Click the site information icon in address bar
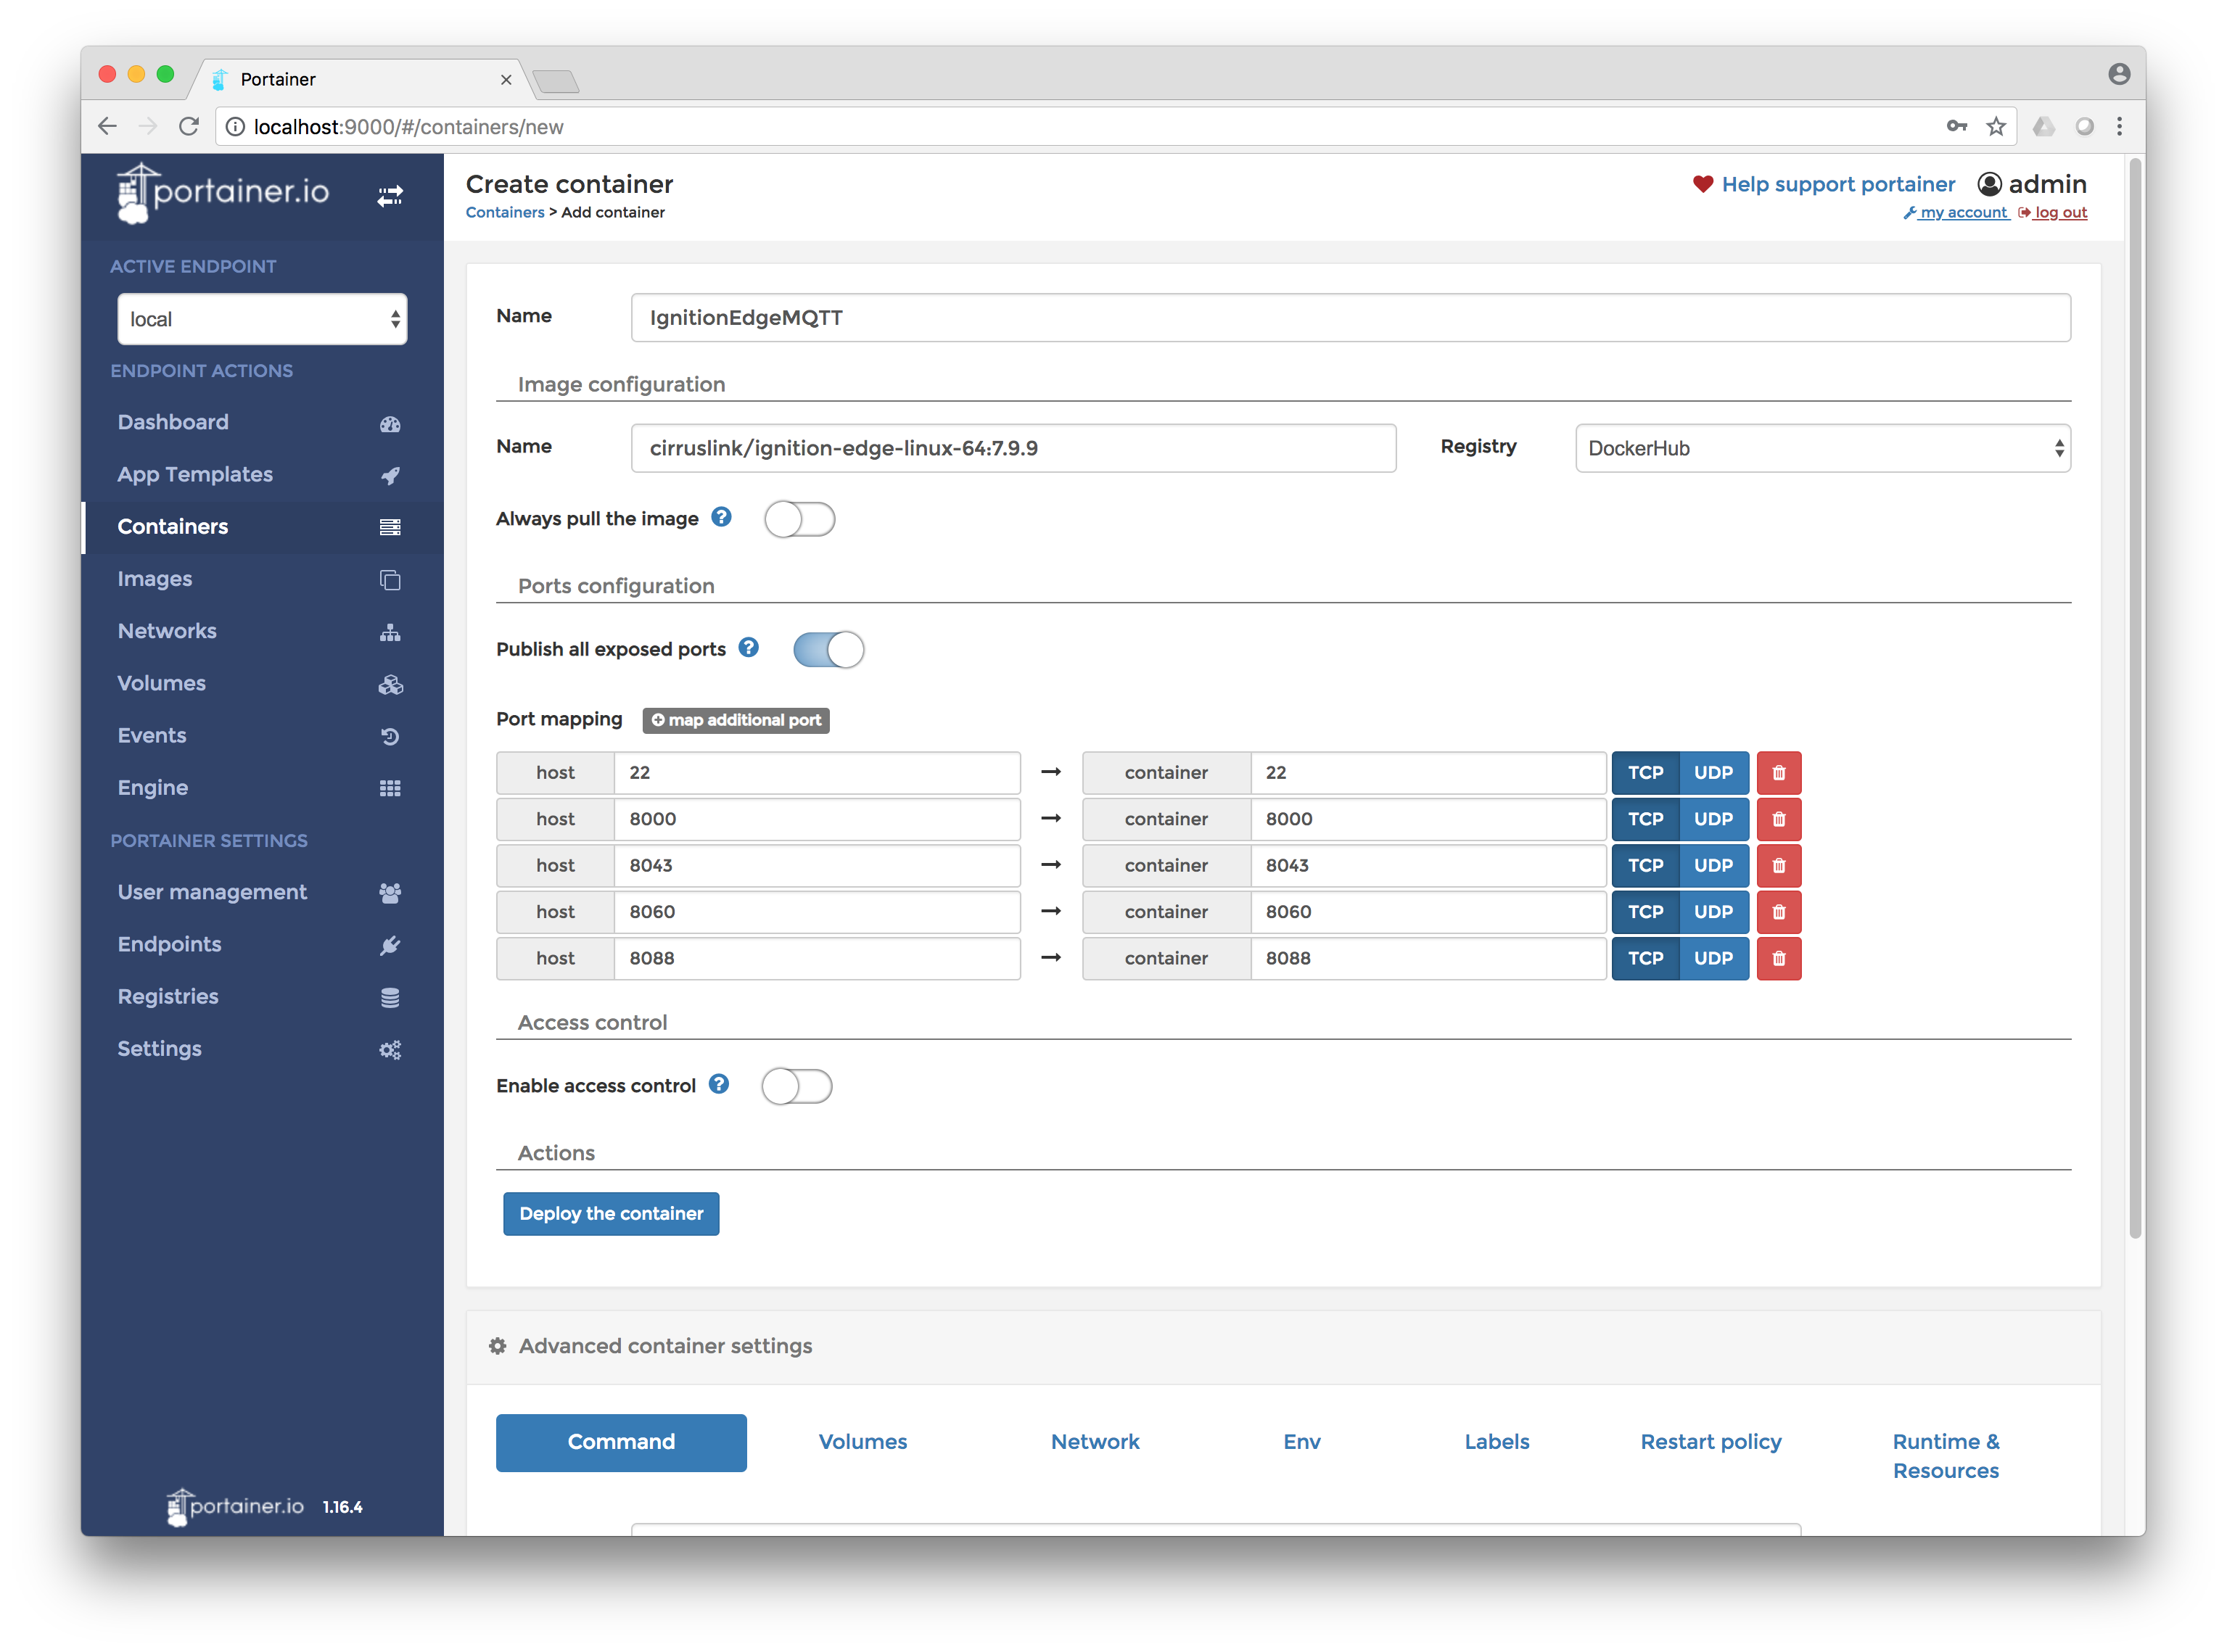The width and height of the screenshot is (2227, 1652). (235, 127)
